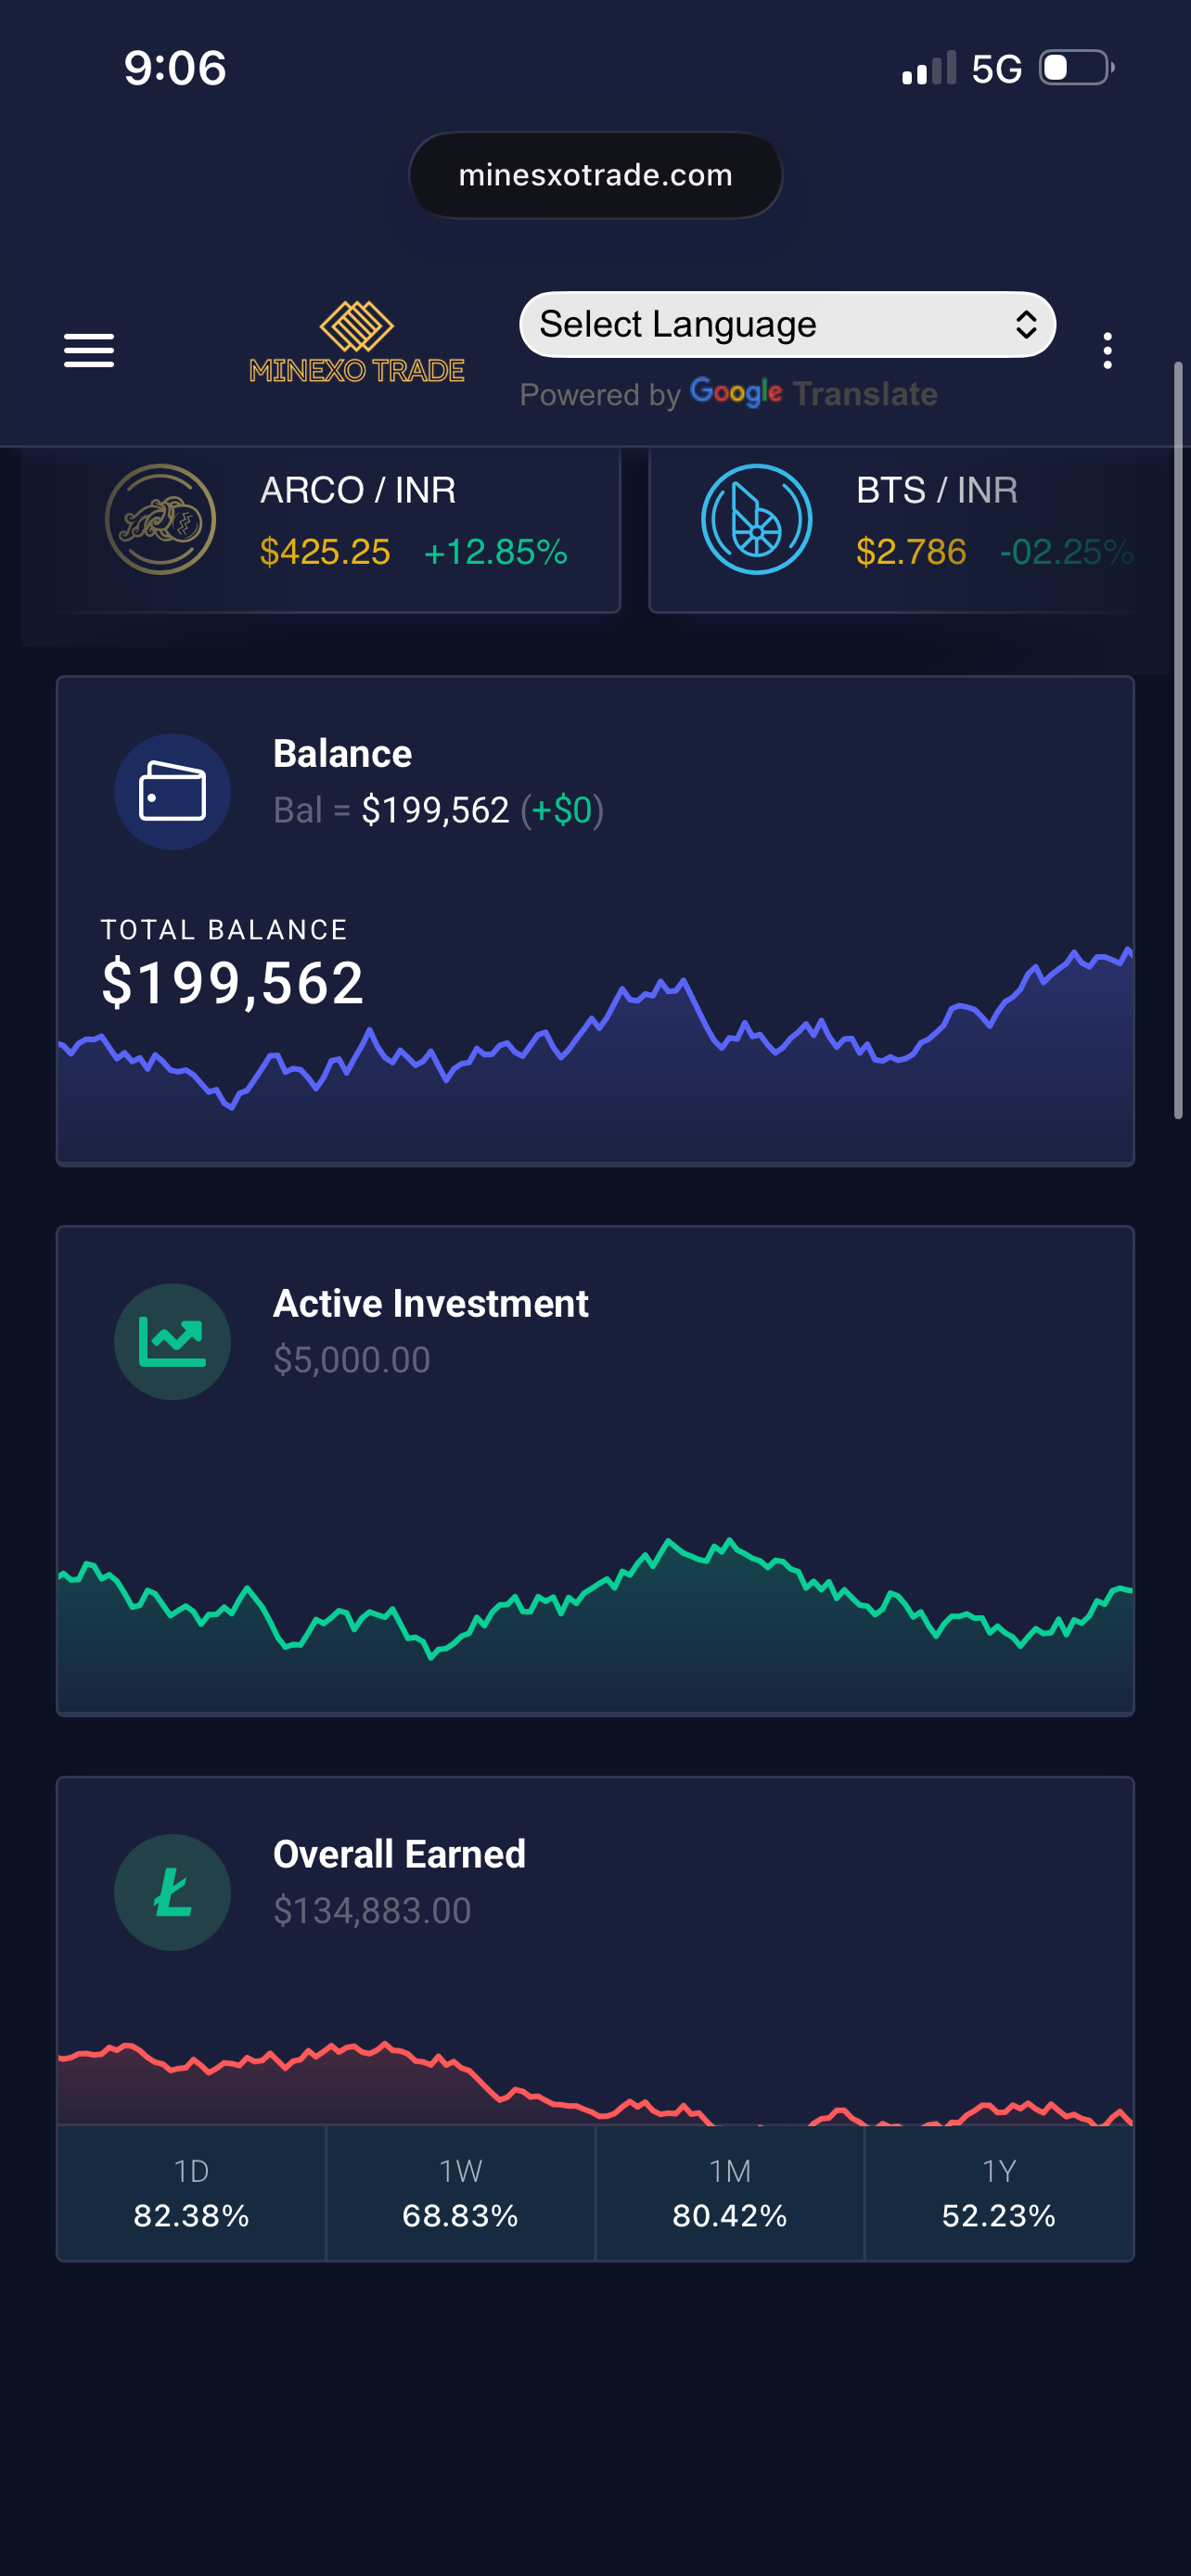This screenshot has width=1191, height=2576.
Task: Tap the Overall Earned Litecoin icon
Action: point(172,1892)
